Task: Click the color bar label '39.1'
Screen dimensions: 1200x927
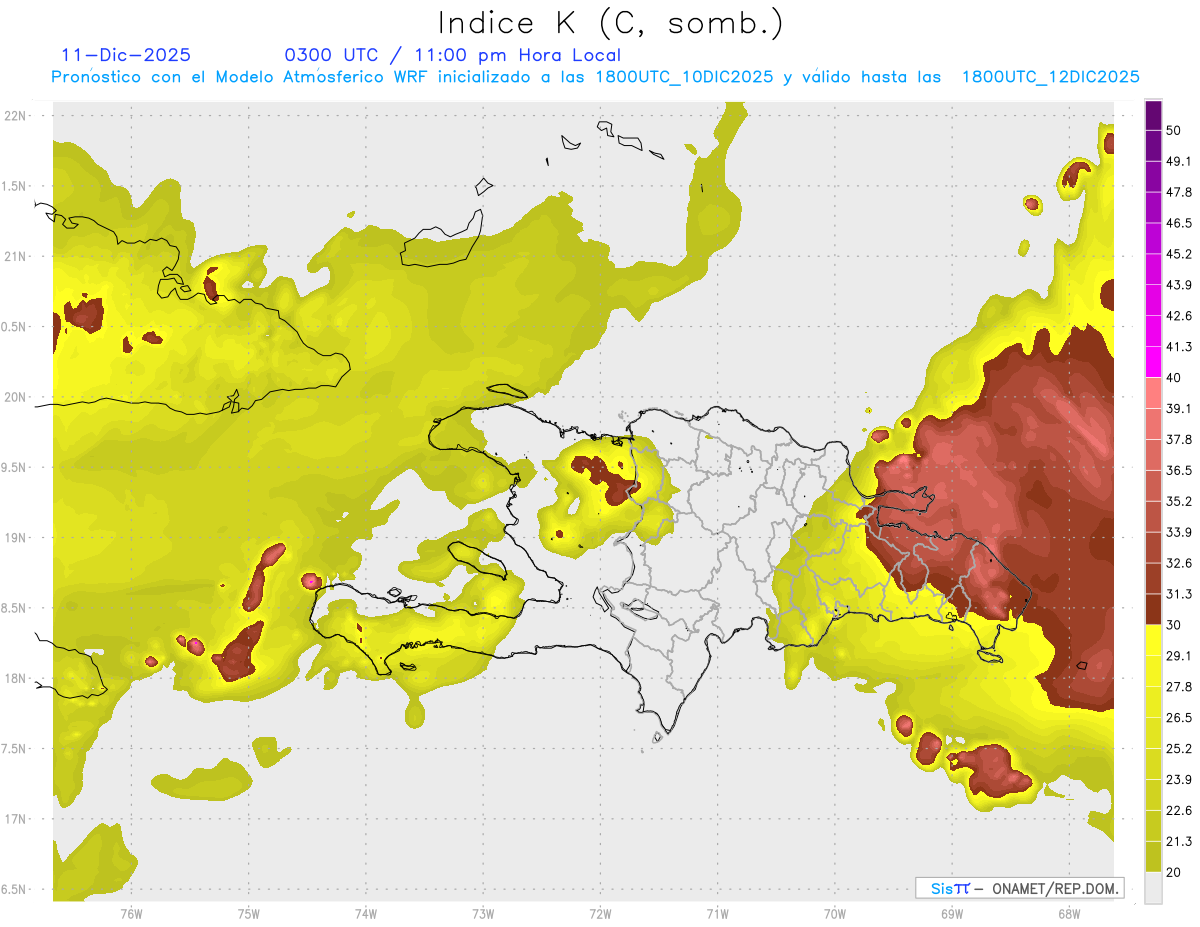Action: pos(1179,408)
